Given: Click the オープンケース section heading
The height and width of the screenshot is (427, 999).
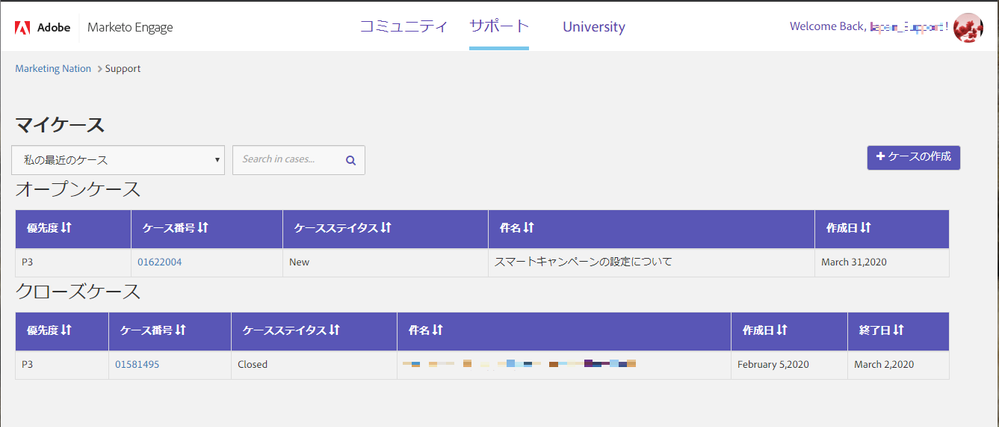Looking at the screenshot, I should (77, 189).
